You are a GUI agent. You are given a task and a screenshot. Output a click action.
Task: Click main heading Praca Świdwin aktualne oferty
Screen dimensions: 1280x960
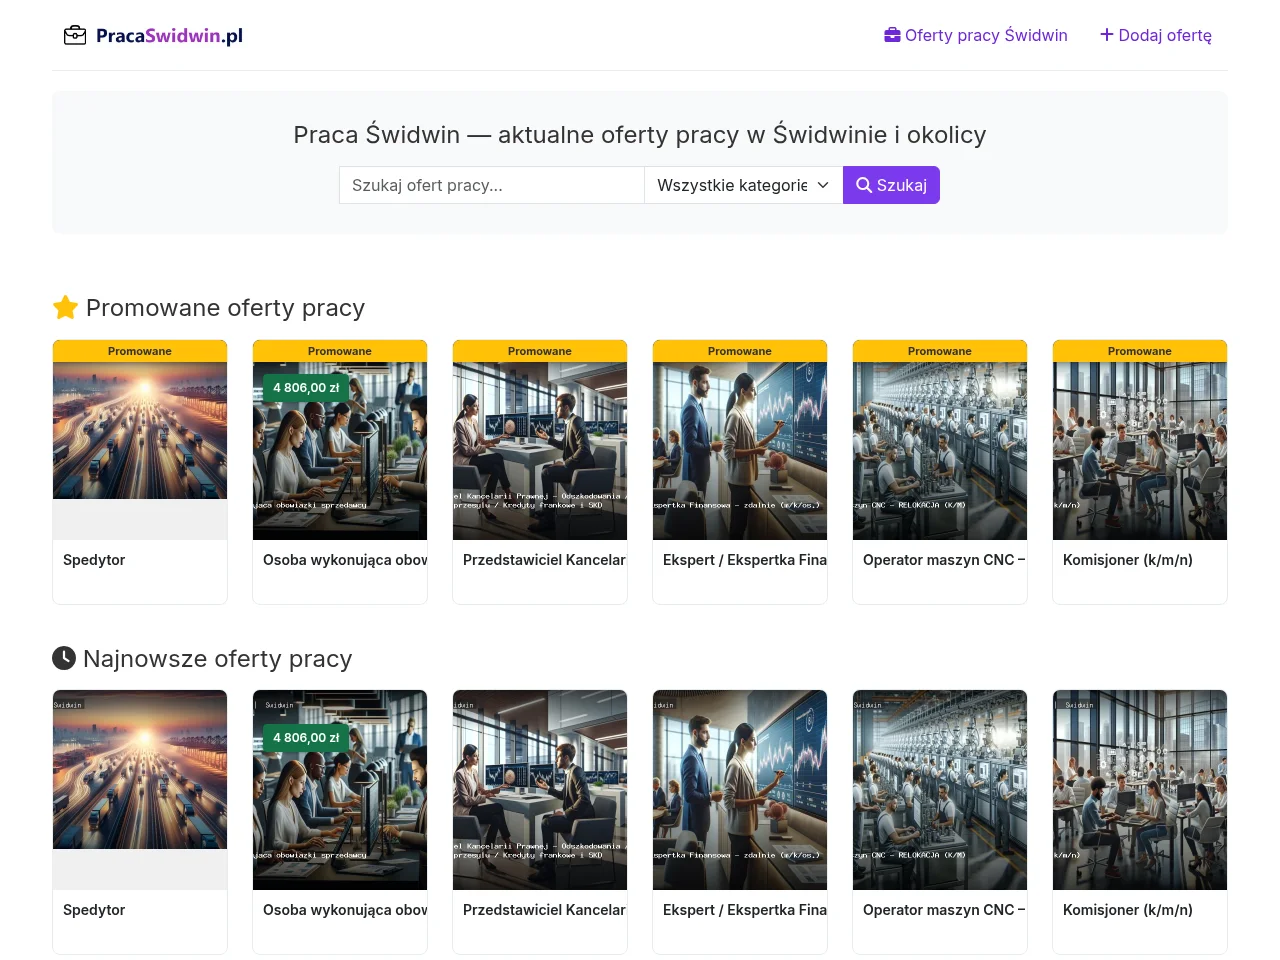point(640,135)
